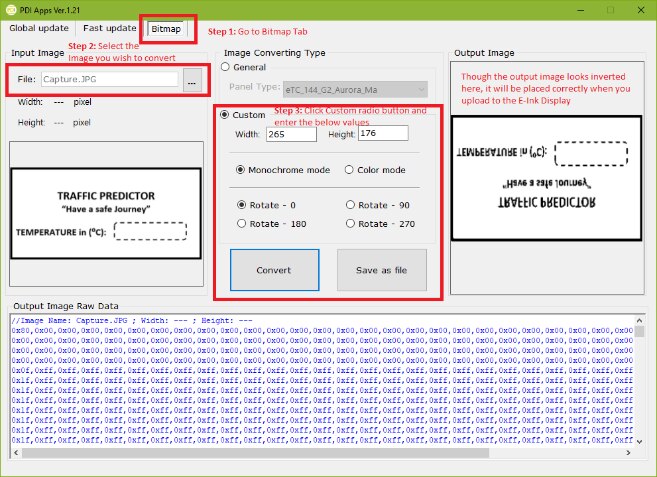Select Rotate - 0 option
657x477 pixels.
(241, 205)
